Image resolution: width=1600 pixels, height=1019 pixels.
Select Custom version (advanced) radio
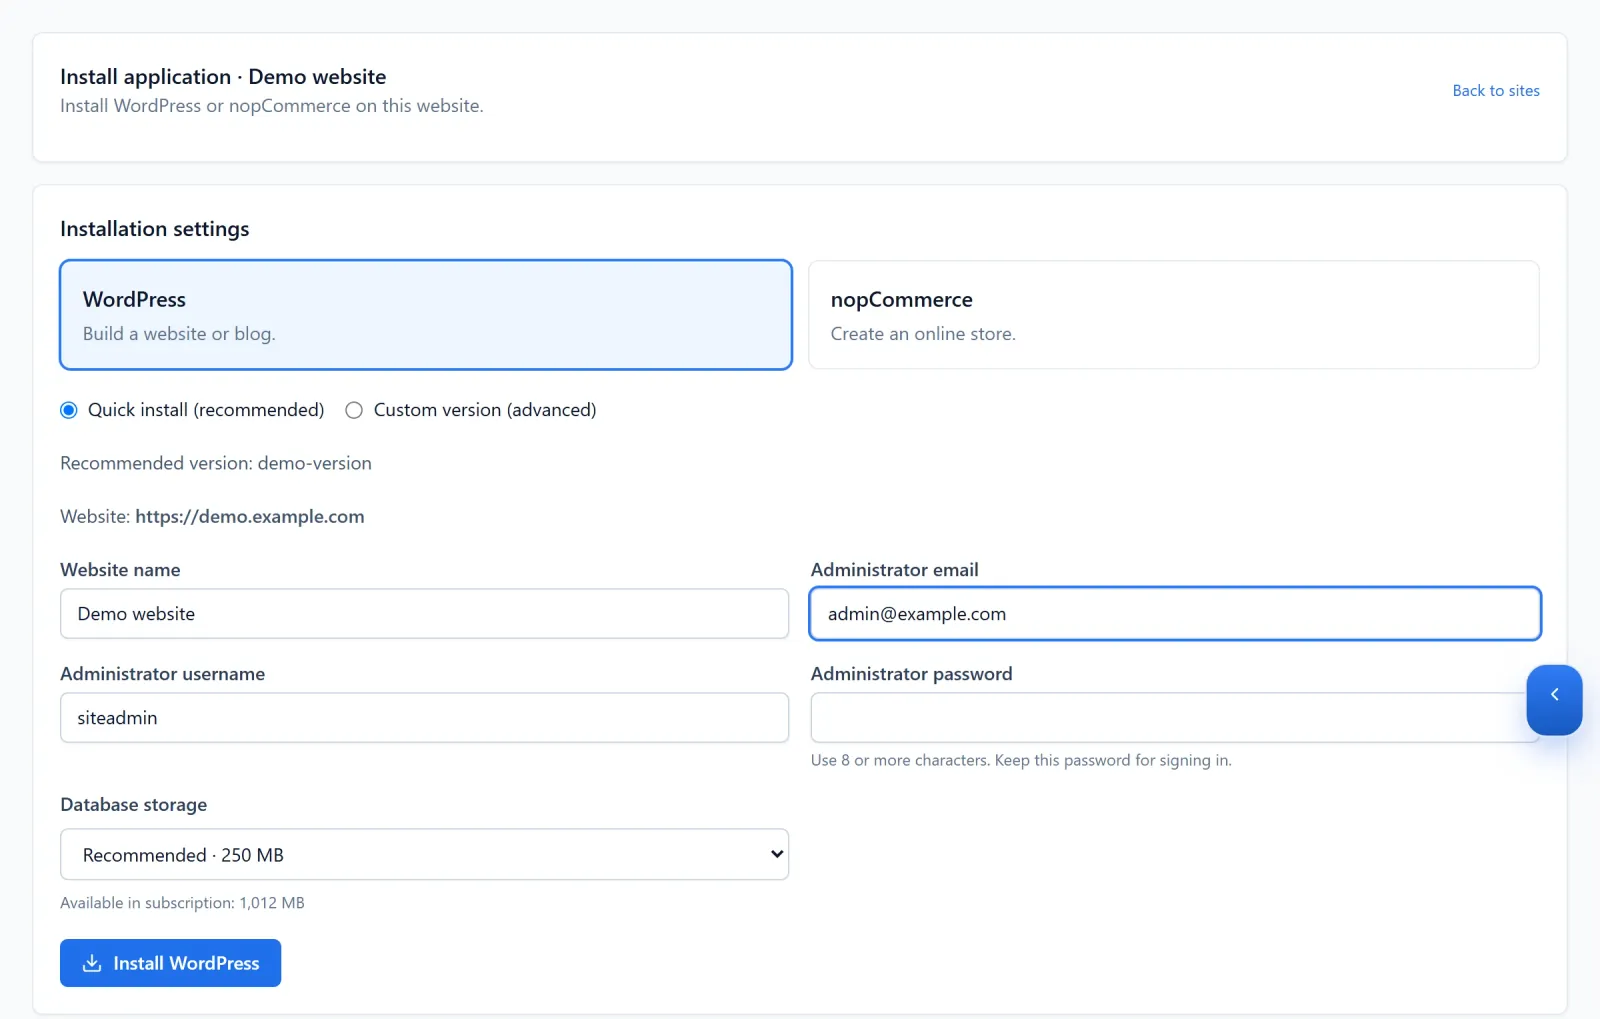coord(354,410)
